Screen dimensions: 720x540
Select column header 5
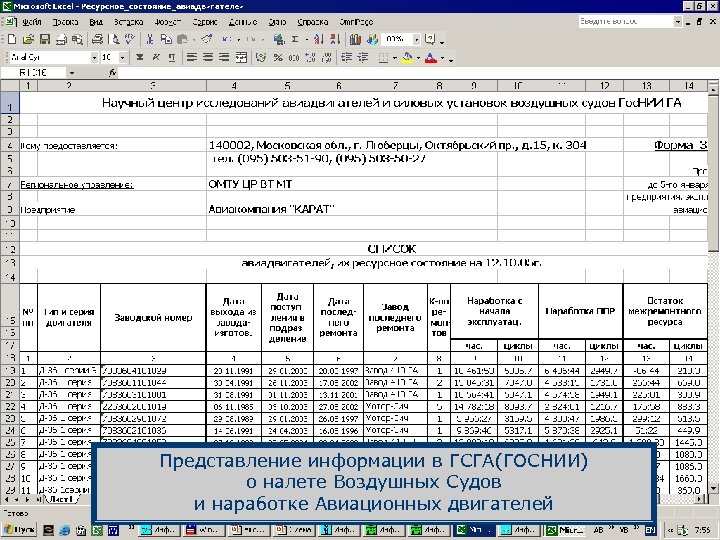click(x=287, y=85)
